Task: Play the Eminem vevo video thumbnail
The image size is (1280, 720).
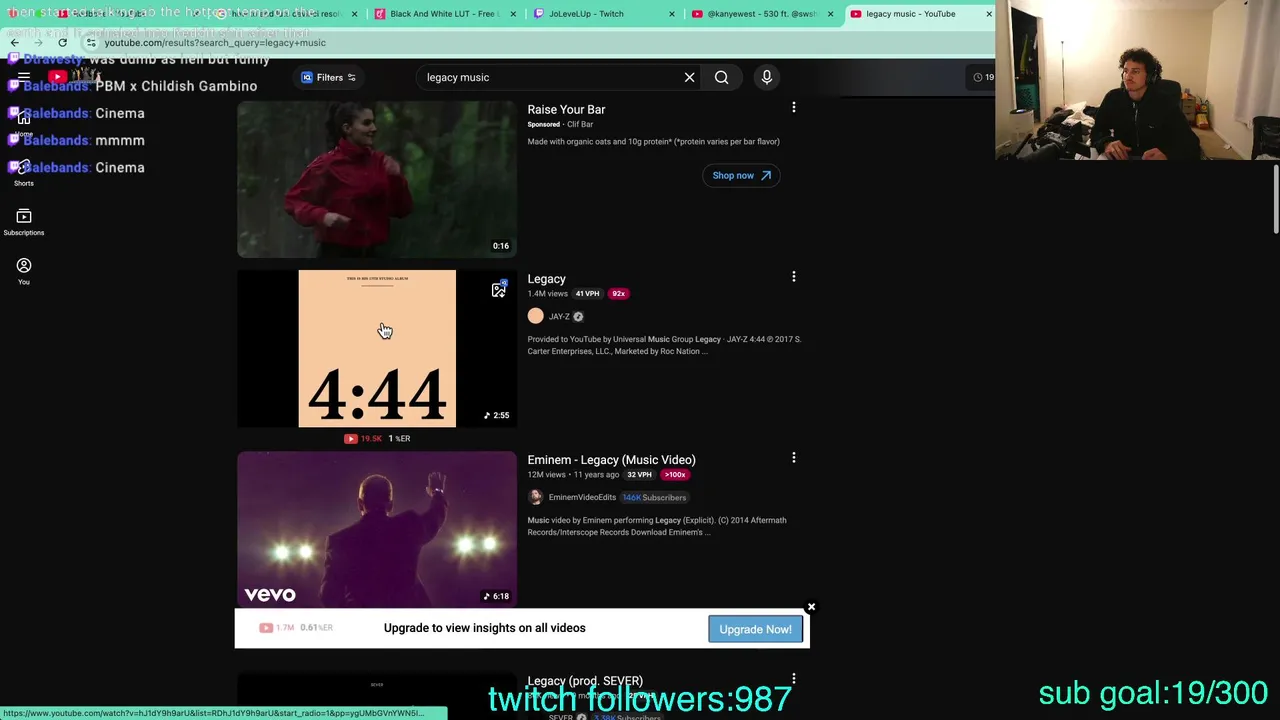Action: pyautogui.click(x=377, y=529)
